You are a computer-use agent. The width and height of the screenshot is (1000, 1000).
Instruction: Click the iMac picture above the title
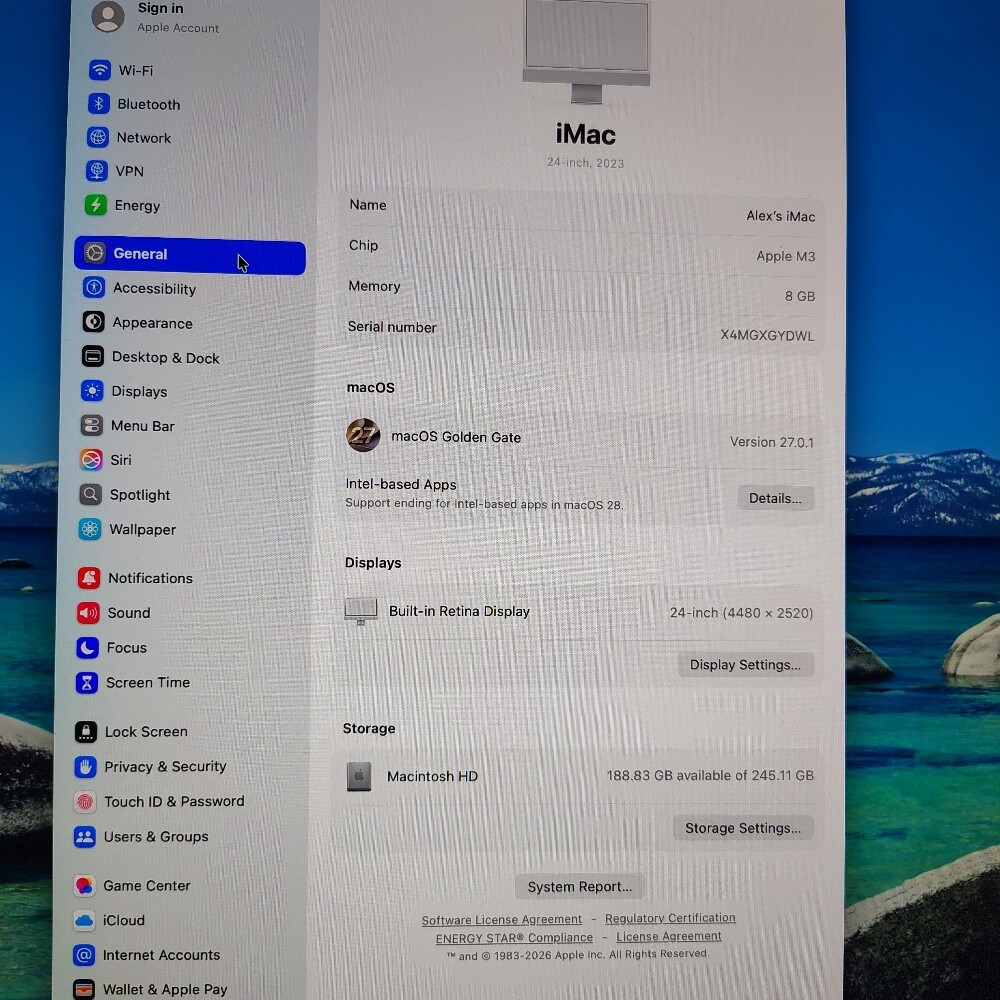point(586,51)
